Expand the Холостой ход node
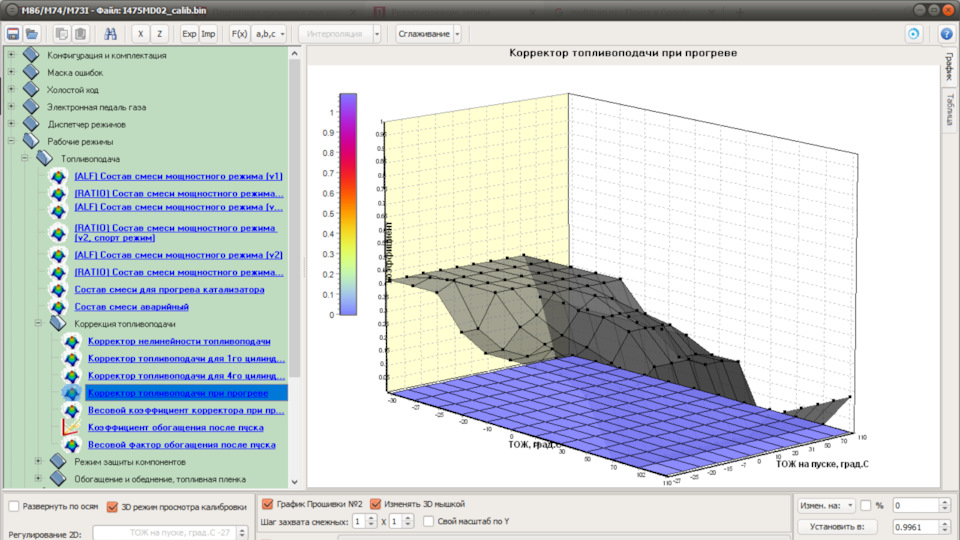The image size is (960, 540). [11, 89]
